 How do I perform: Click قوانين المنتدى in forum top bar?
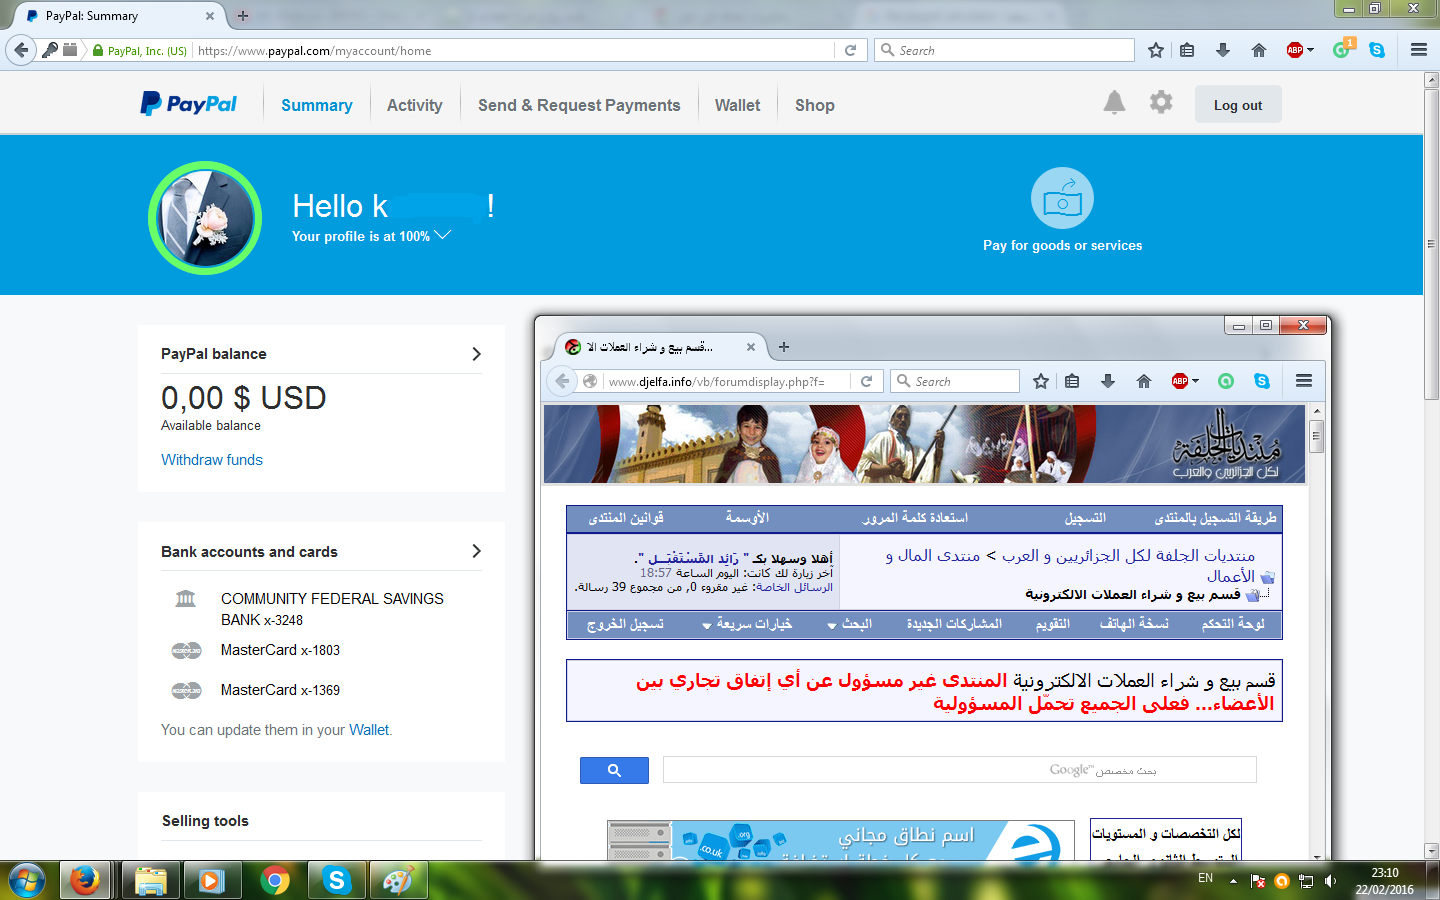[x=626, y=518]
